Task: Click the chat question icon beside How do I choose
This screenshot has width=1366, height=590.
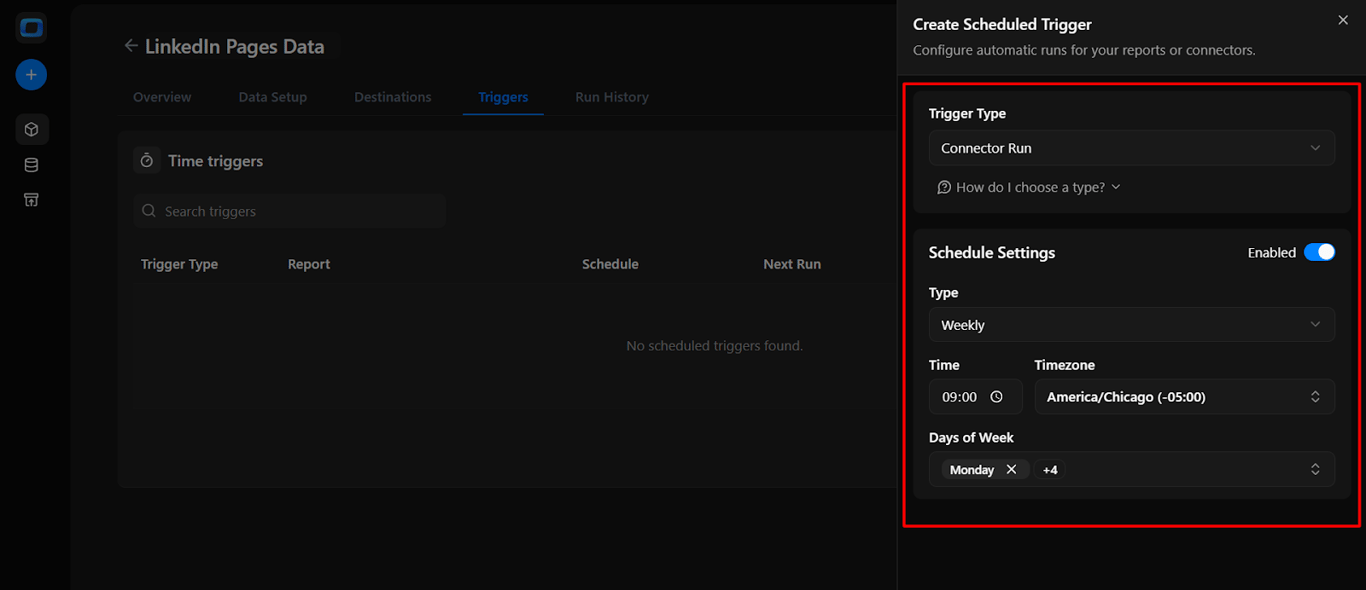Action: (x=944, y=187)
